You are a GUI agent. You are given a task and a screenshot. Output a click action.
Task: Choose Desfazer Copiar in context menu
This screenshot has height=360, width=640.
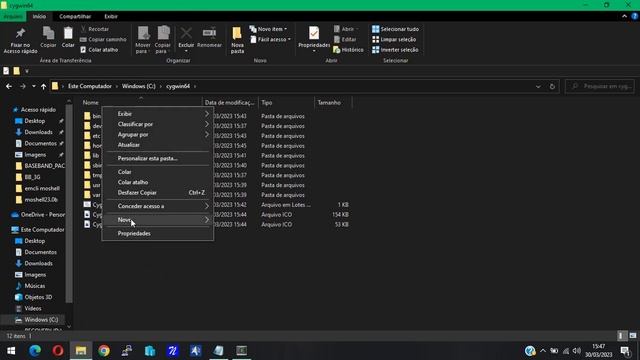[x=158, y=193]
